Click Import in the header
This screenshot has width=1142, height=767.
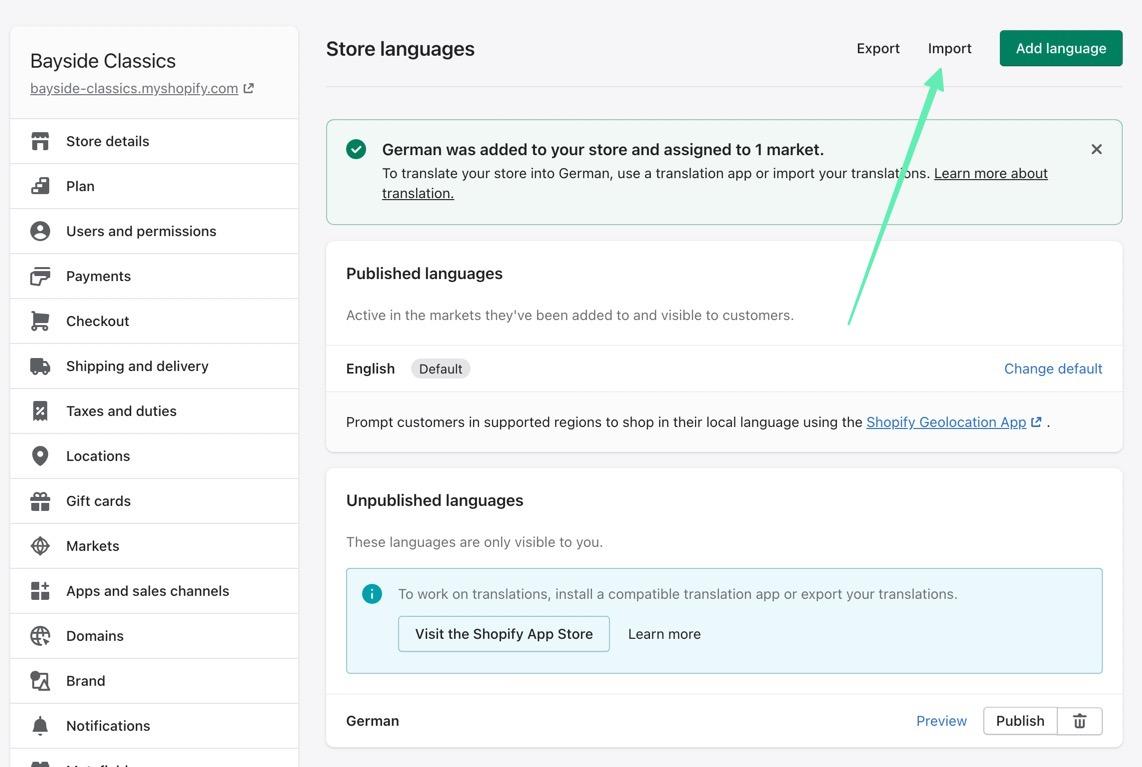(949, 48)
